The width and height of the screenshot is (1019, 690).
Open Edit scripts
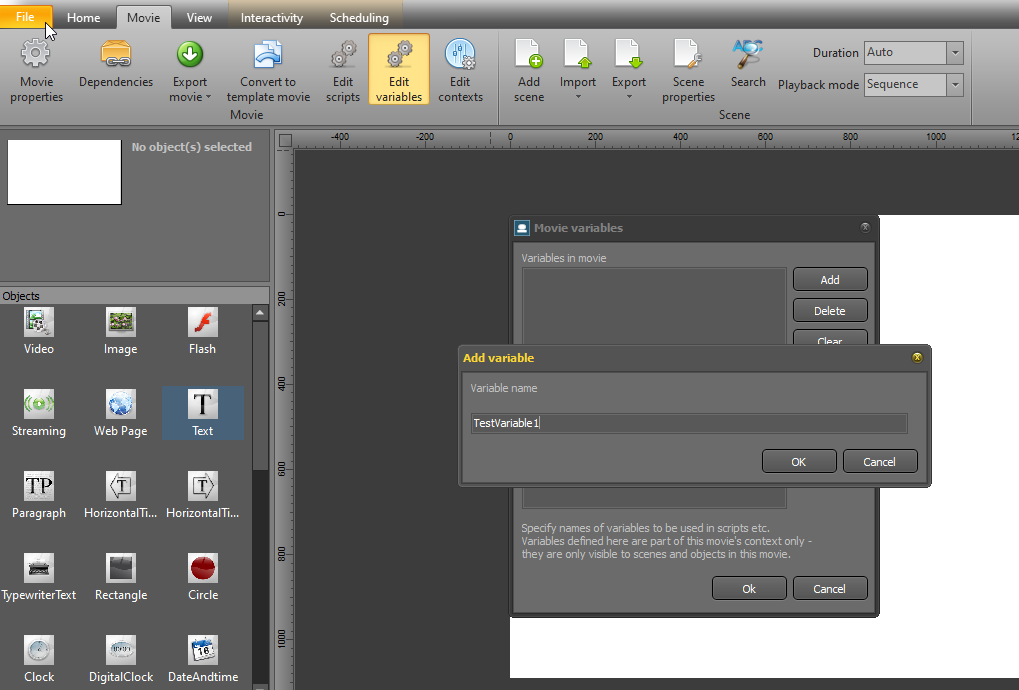342,70
